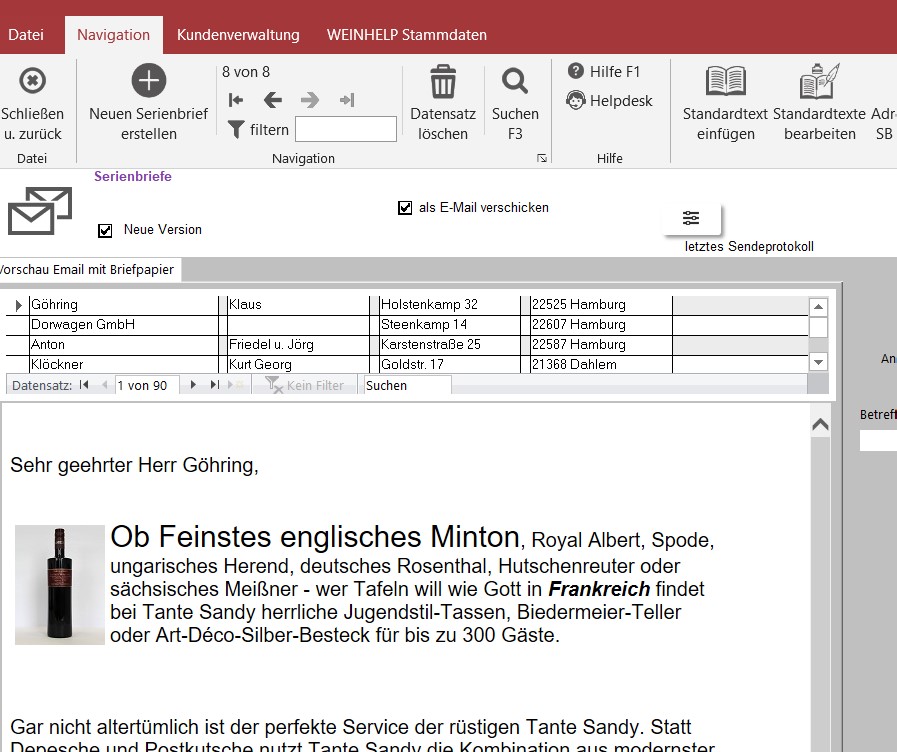The width and height of the screenshot is (897, 752).
Task: Open search with Suchen F3 magnifier
Action: coord(515,81)
